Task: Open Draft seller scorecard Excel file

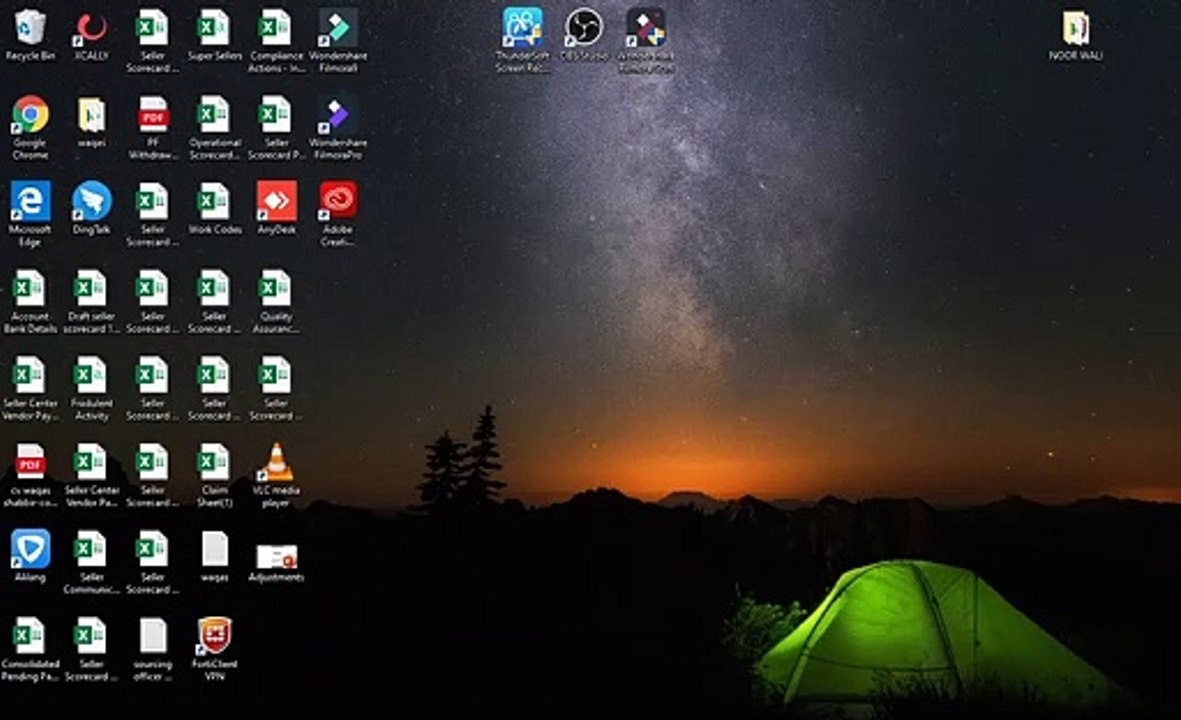Action: point(92,289)
